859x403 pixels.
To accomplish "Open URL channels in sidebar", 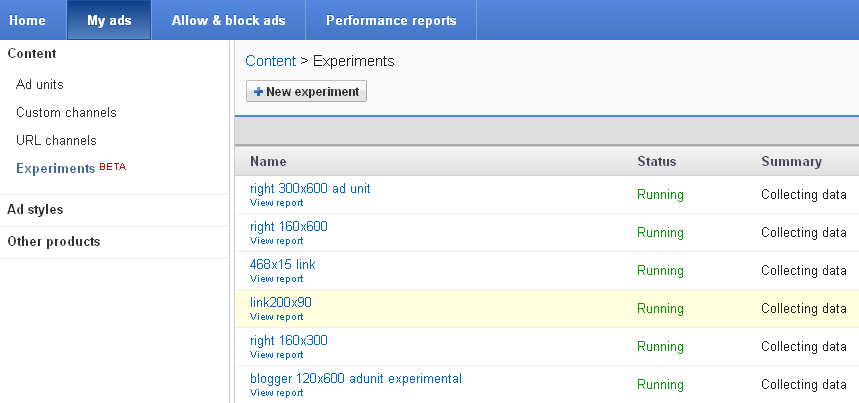I will pyautogui.click(x=56, y=141).
